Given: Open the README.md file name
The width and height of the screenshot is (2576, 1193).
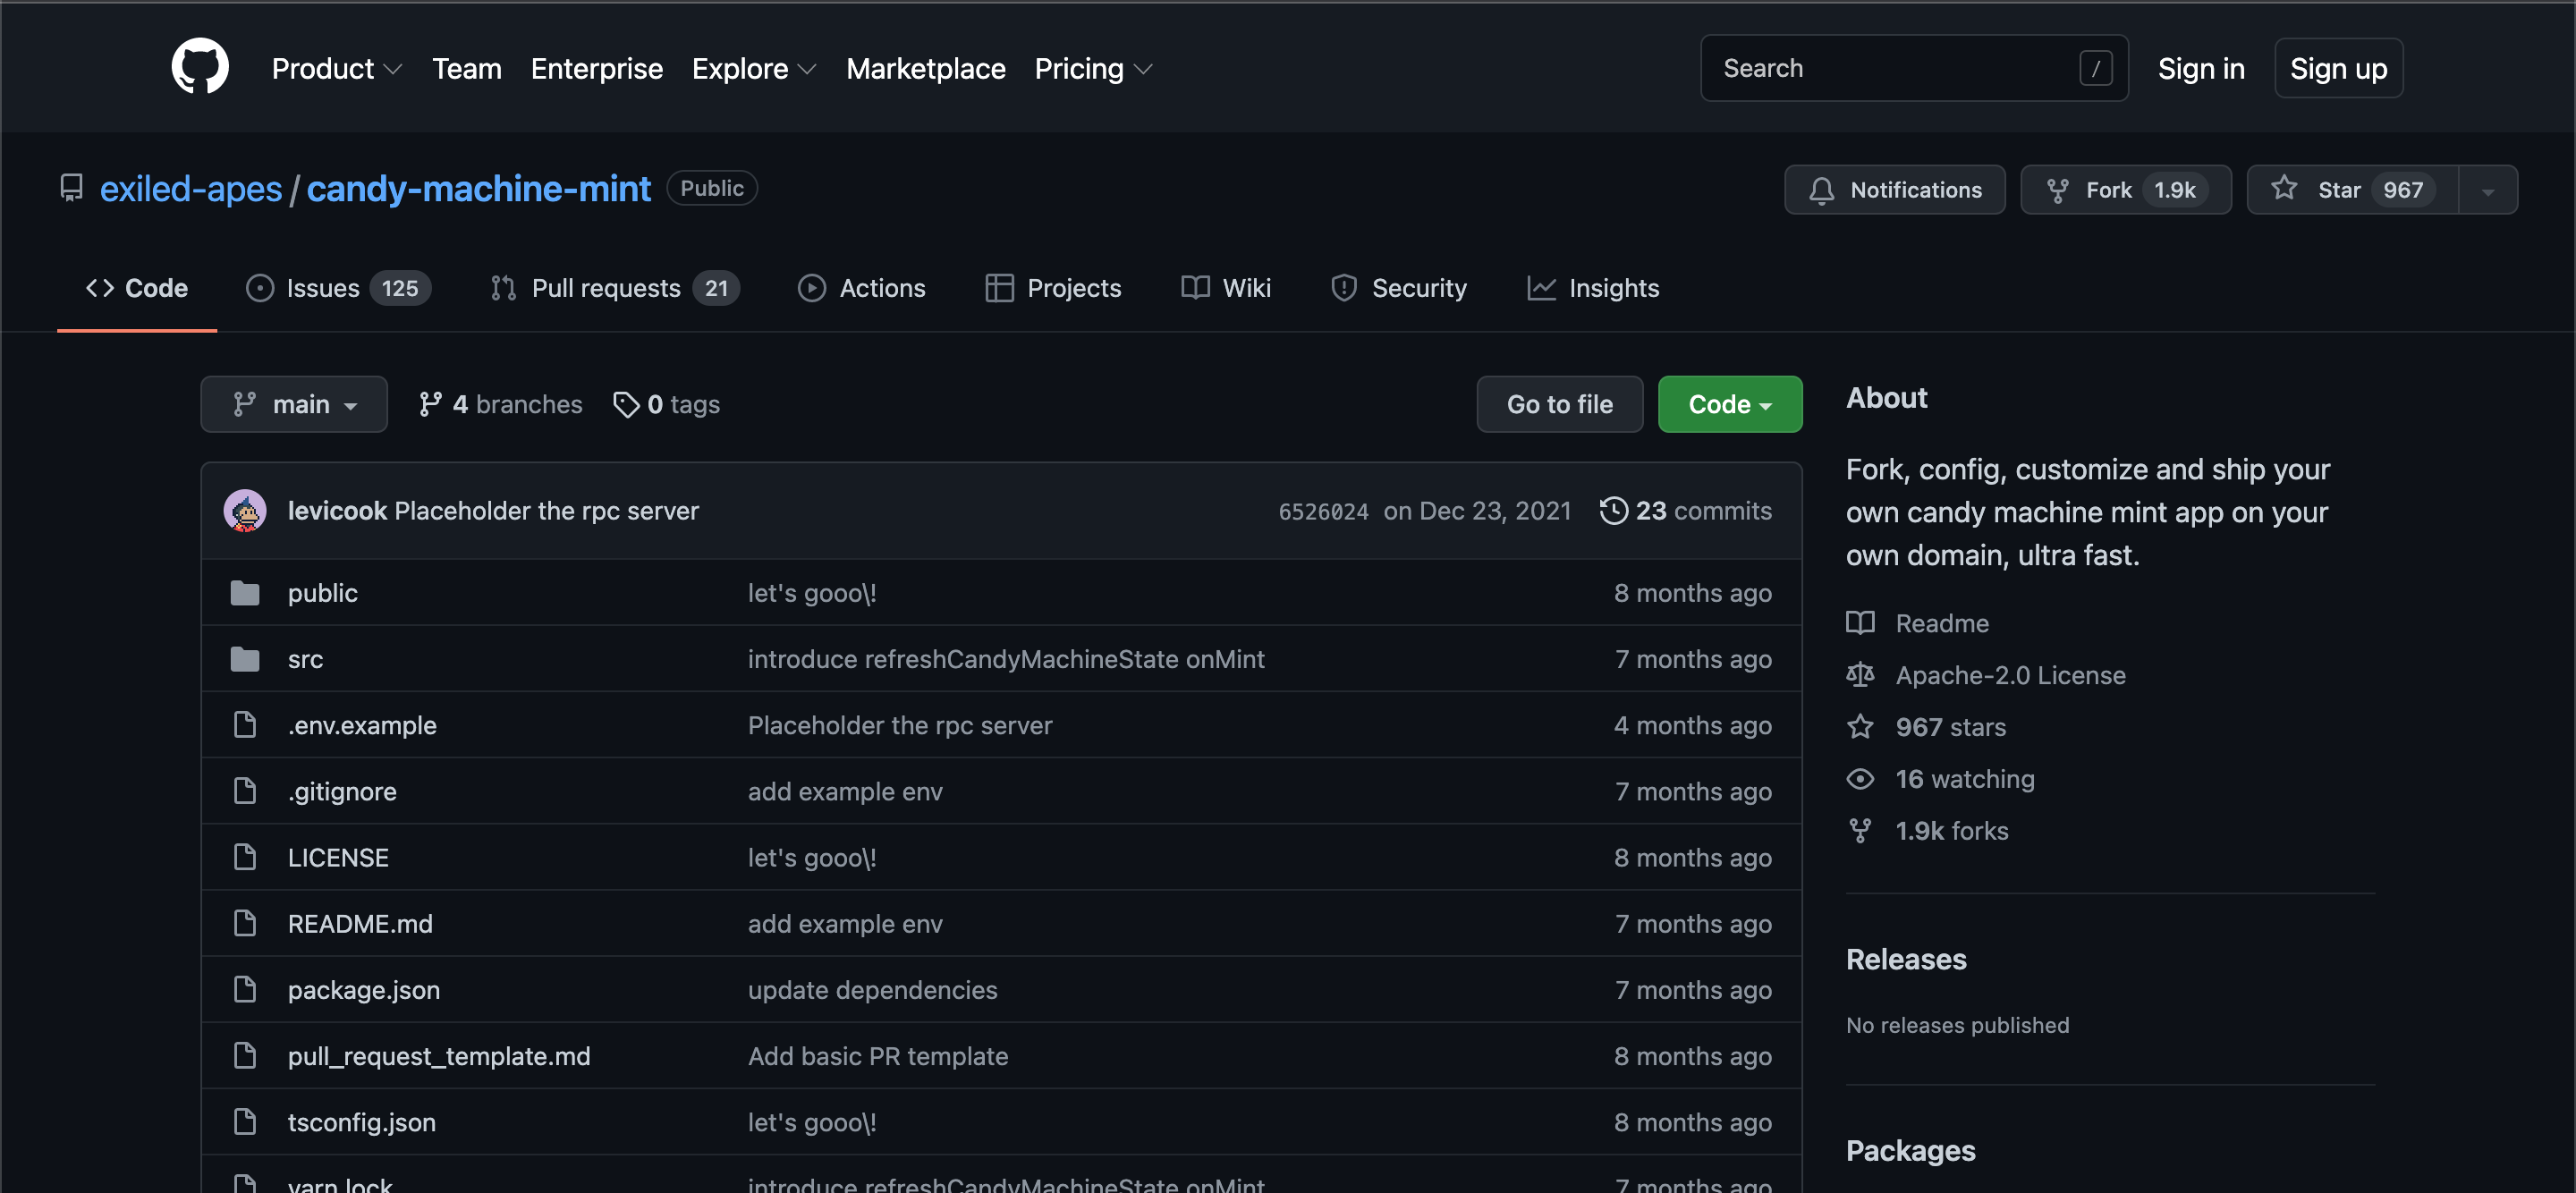Looking at the screenshot, I should tap(360, 923).
